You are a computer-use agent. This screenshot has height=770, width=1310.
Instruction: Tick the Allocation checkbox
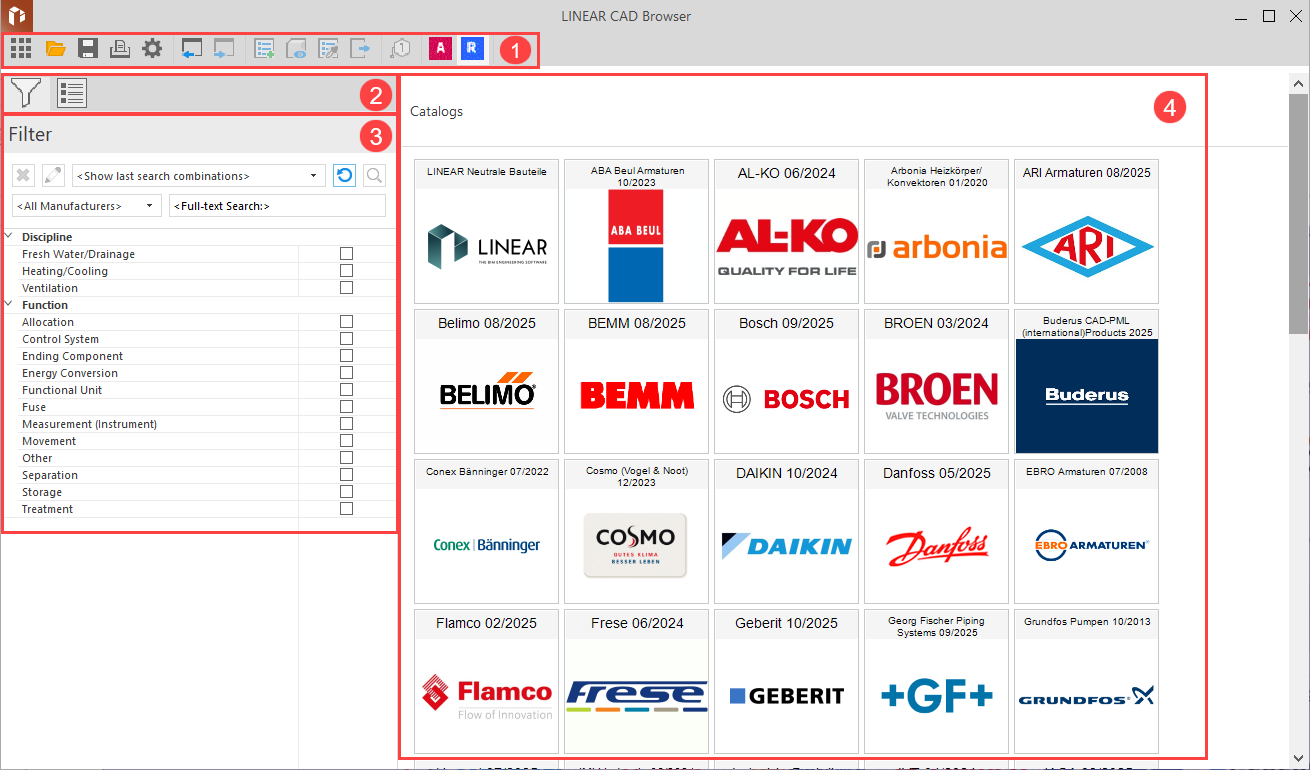[347, 322]
